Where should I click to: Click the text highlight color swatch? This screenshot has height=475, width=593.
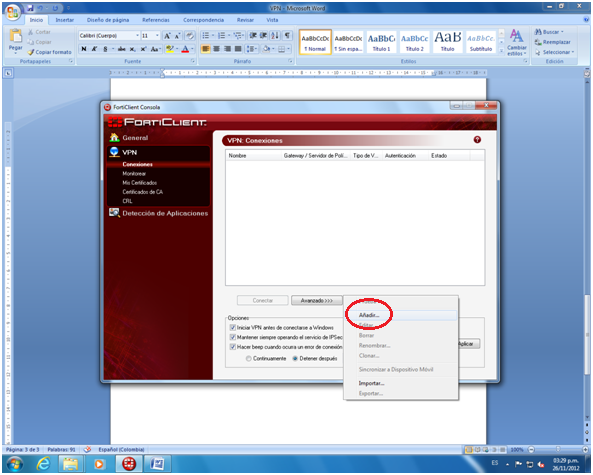click(x=169, y=49)
